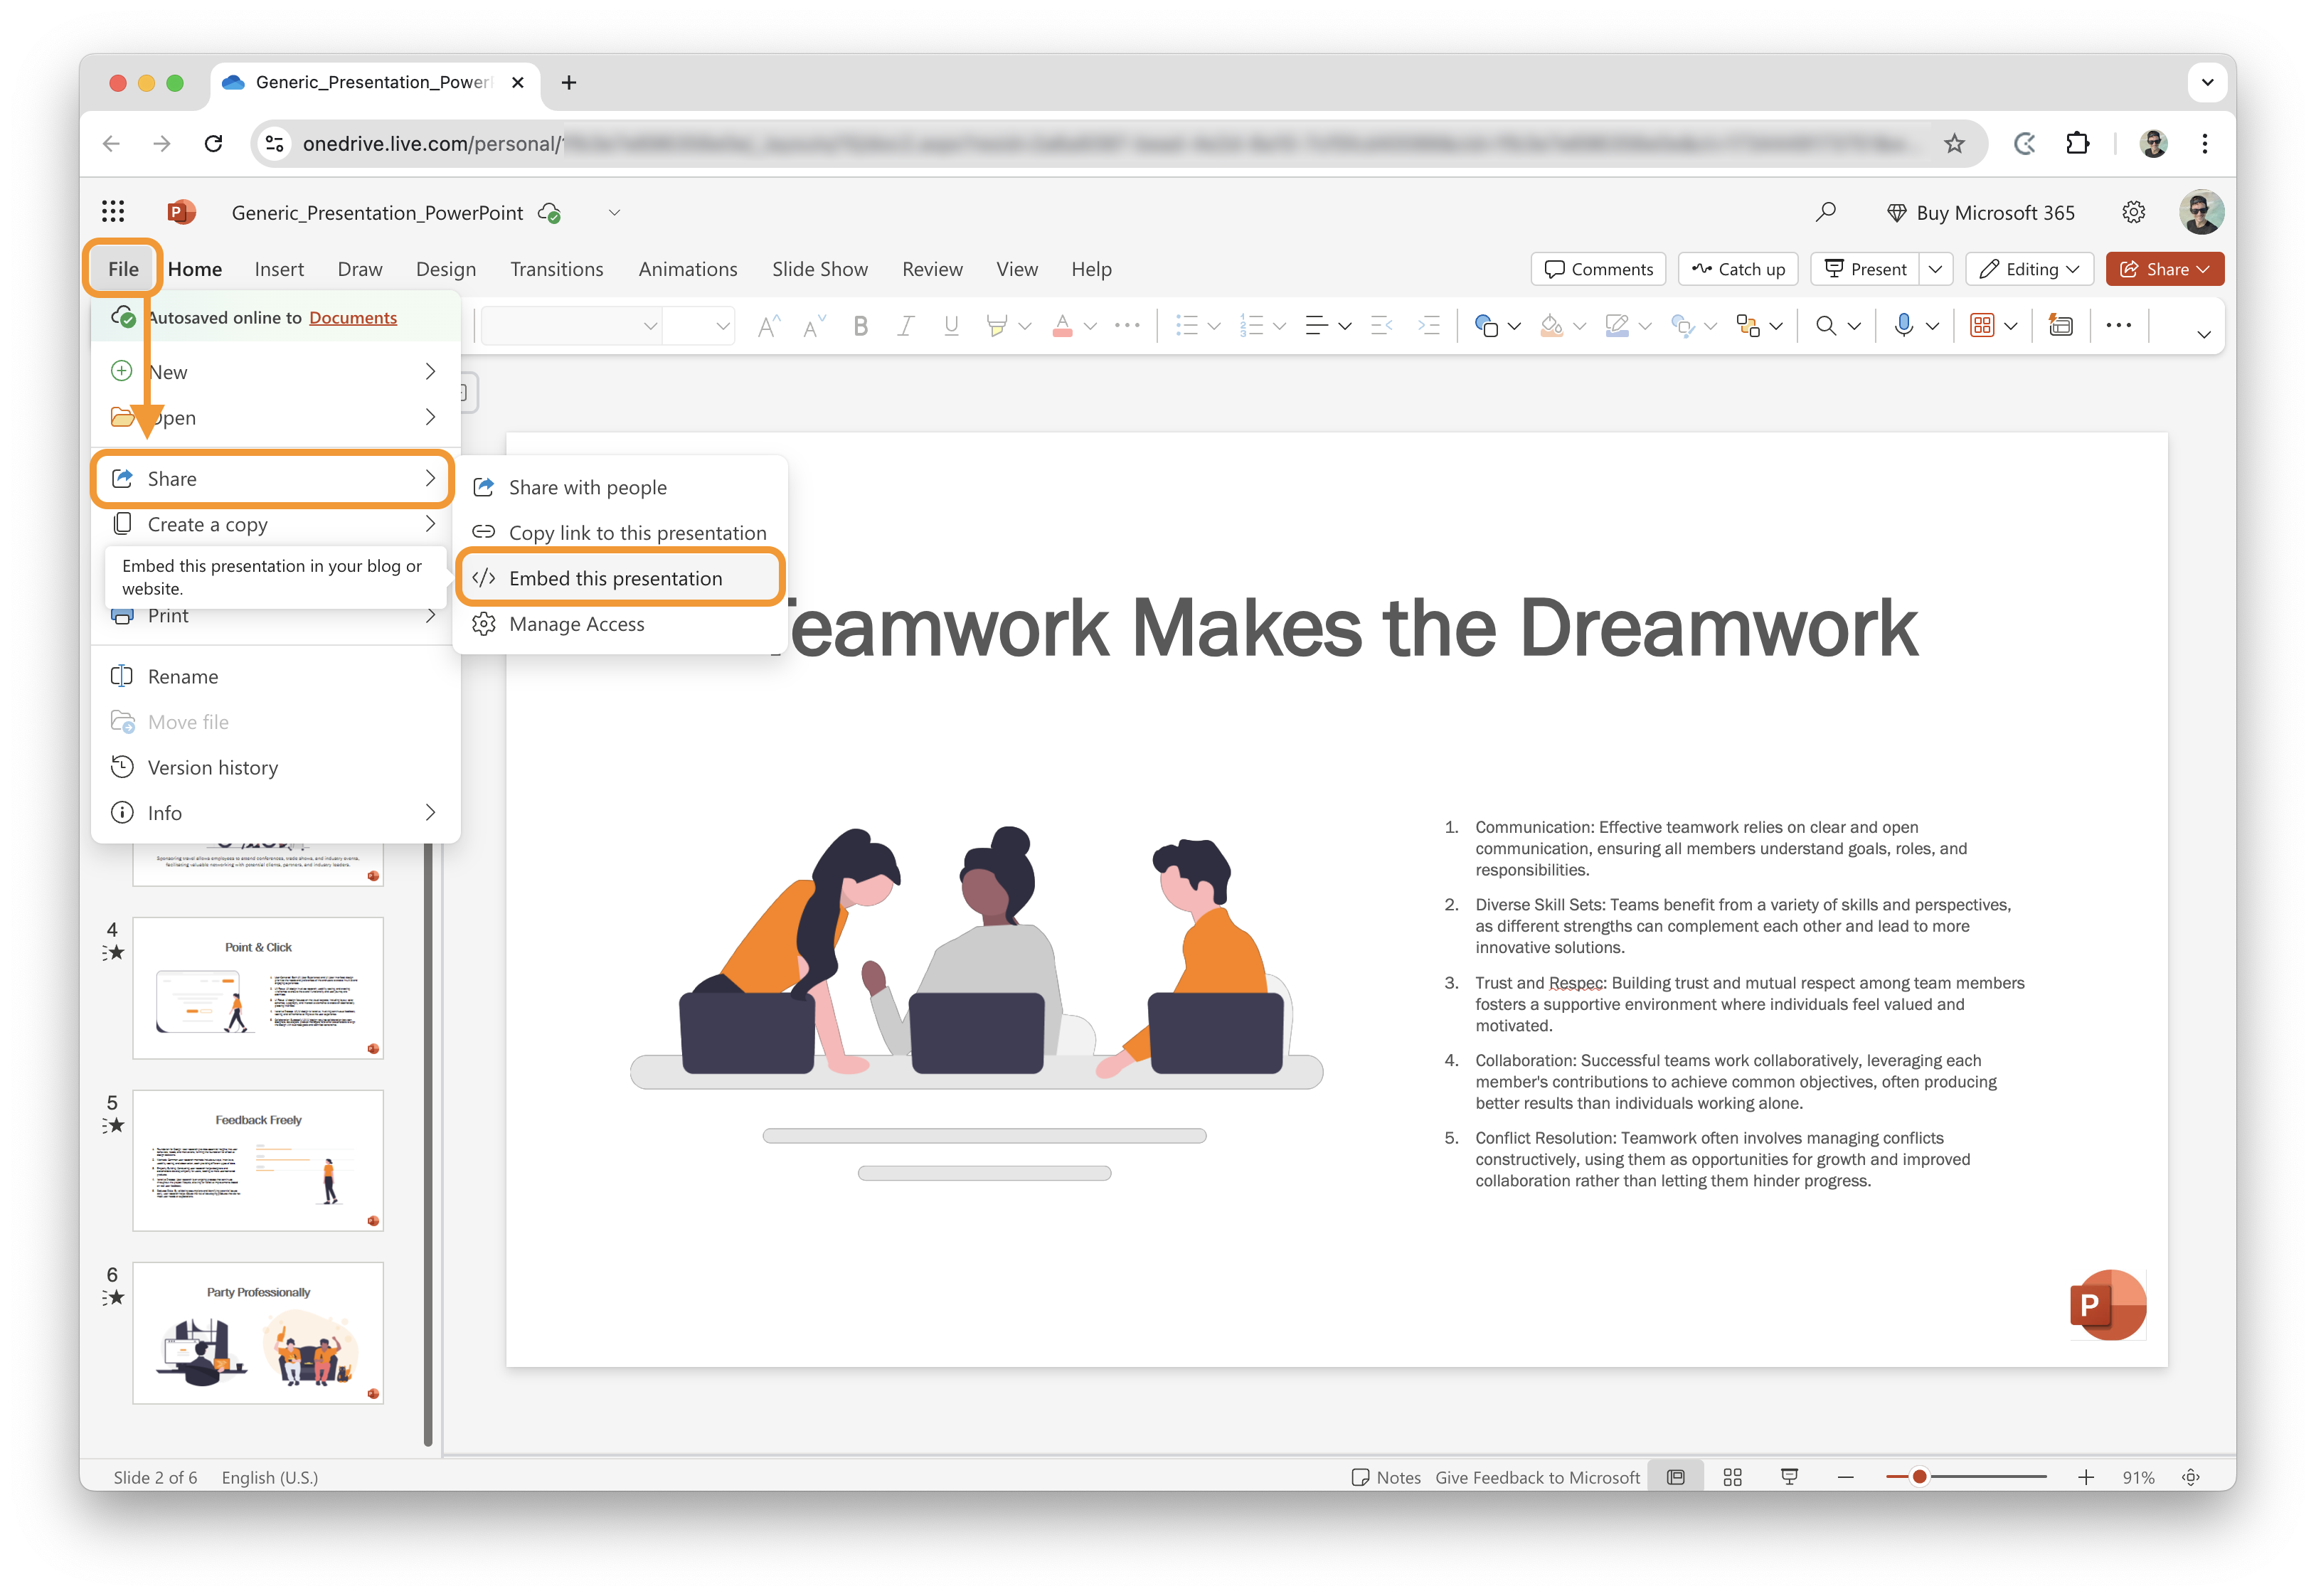Click the red Share button

(x=2164, y=269)
